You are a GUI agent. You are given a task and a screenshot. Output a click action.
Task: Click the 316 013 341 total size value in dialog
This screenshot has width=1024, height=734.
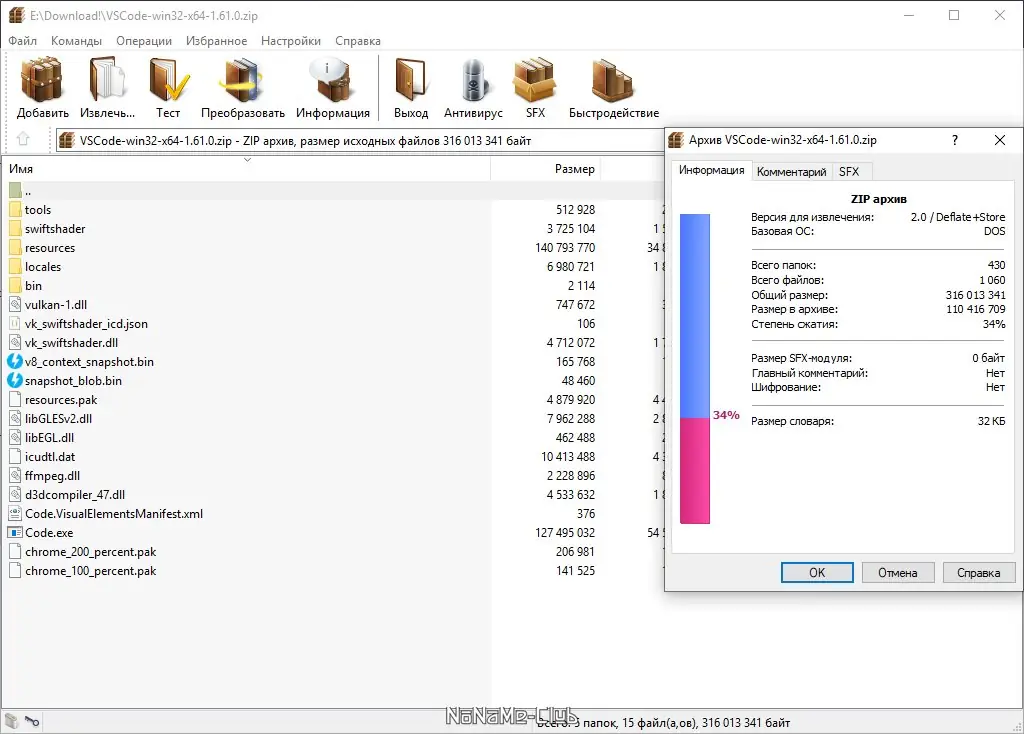[x=976, y=295]
